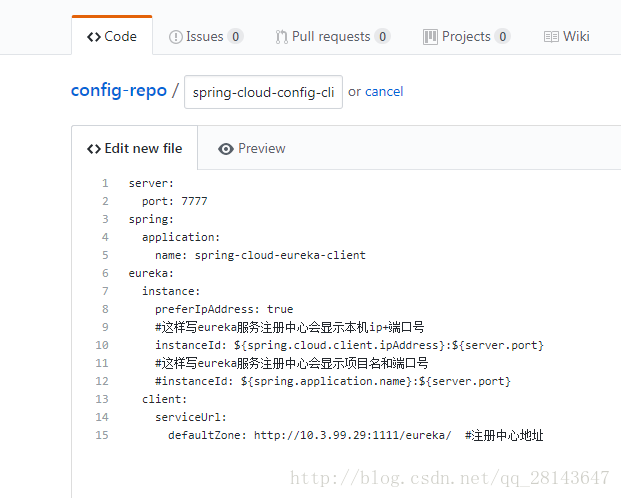Open the Issues tab
Screen dimensions: 621x498
click(205, 37)
